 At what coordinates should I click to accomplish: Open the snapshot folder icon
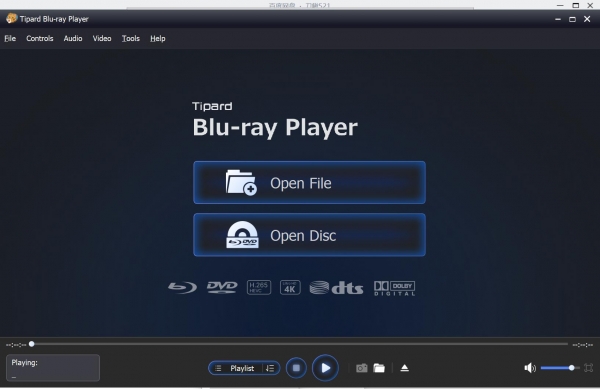379,368
